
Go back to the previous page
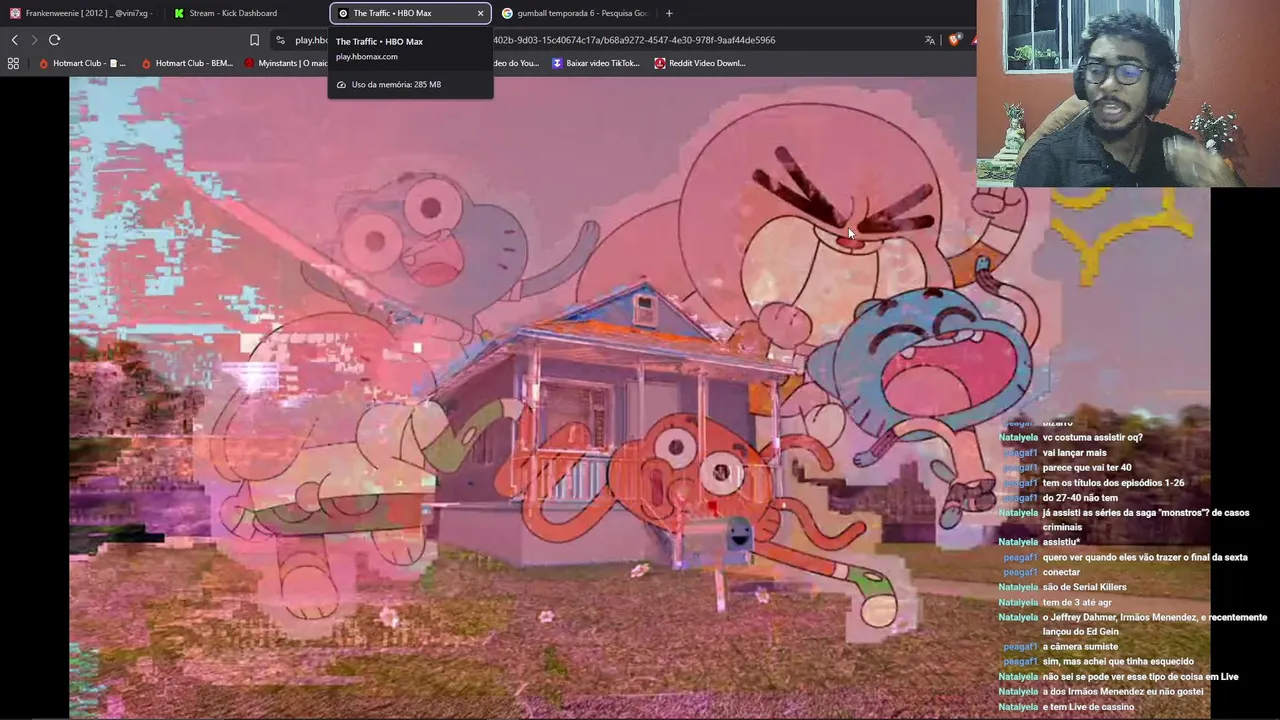[14, 40]
